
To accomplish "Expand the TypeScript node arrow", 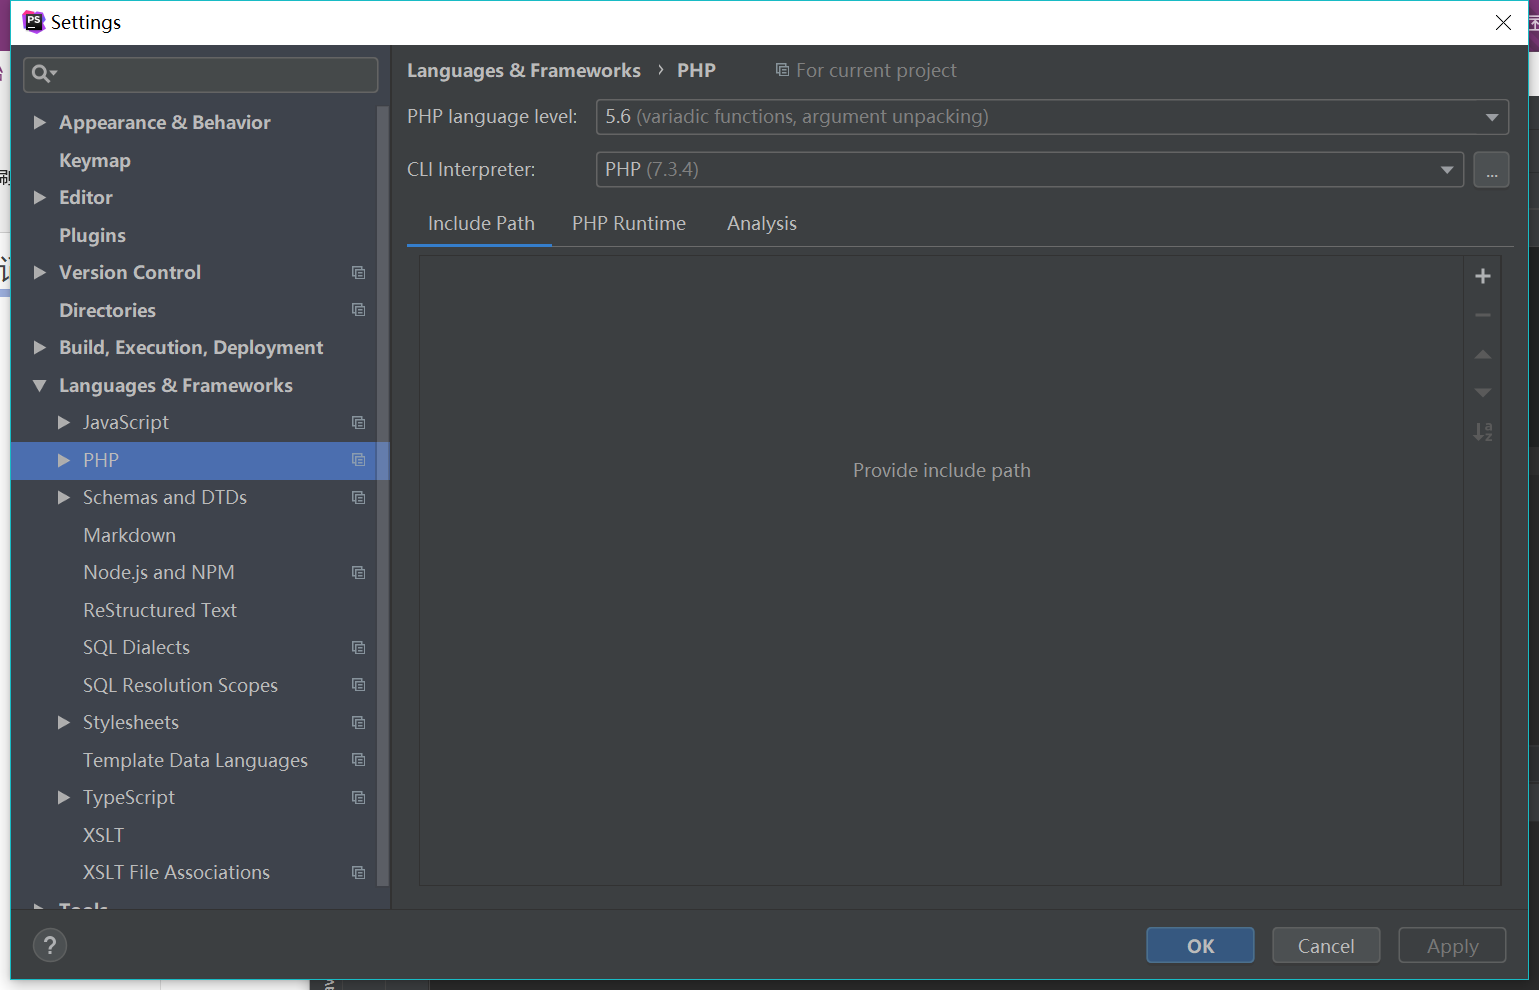I will 64,797.
